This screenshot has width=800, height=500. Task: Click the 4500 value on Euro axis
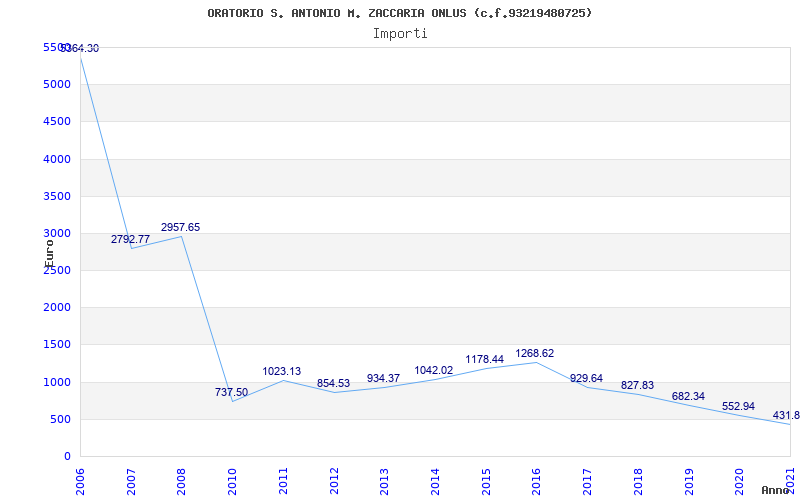click(56, 121)
